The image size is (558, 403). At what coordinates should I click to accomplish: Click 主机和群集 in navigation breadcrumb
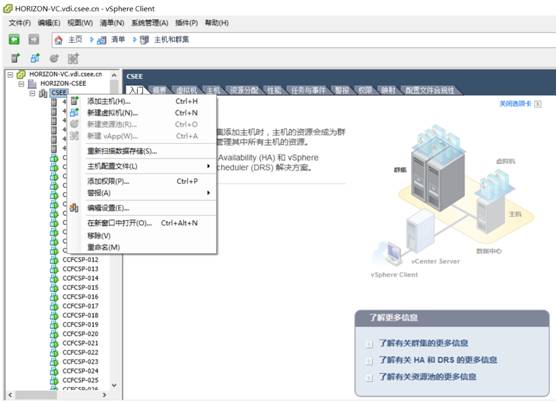171,40
